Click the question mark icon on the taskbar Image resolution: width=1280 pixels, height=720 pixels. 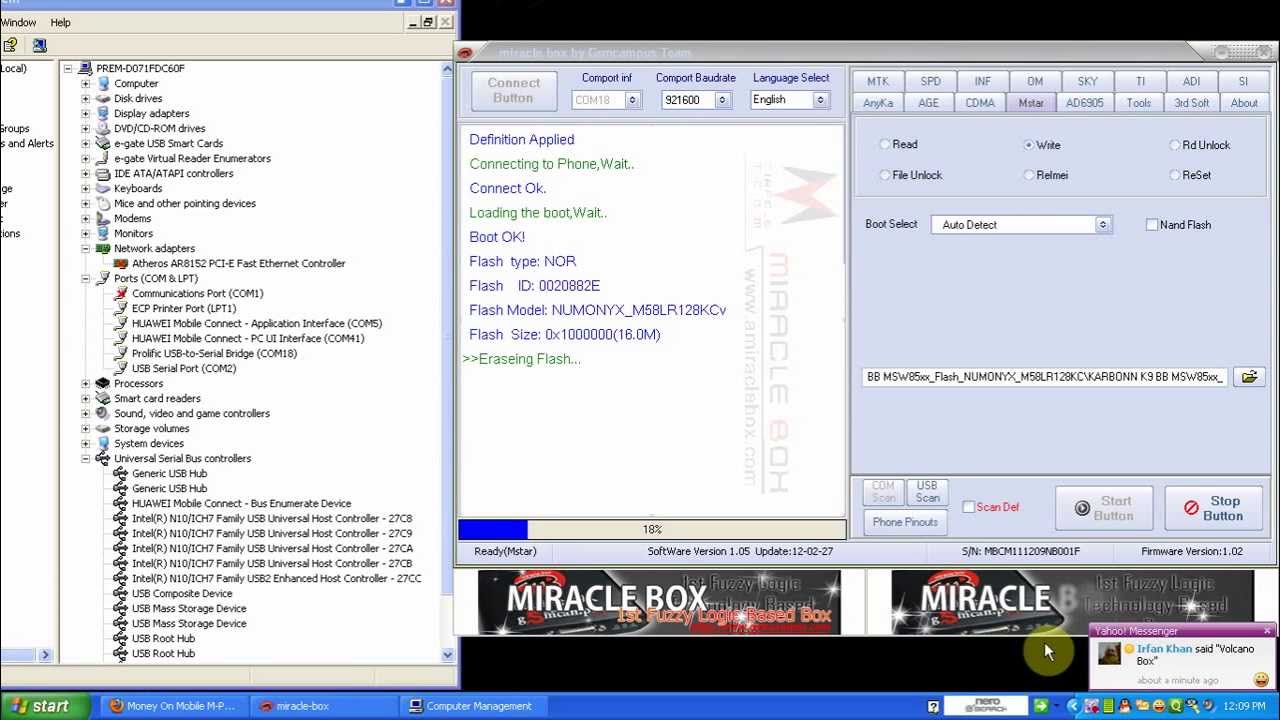pos(933,706)
